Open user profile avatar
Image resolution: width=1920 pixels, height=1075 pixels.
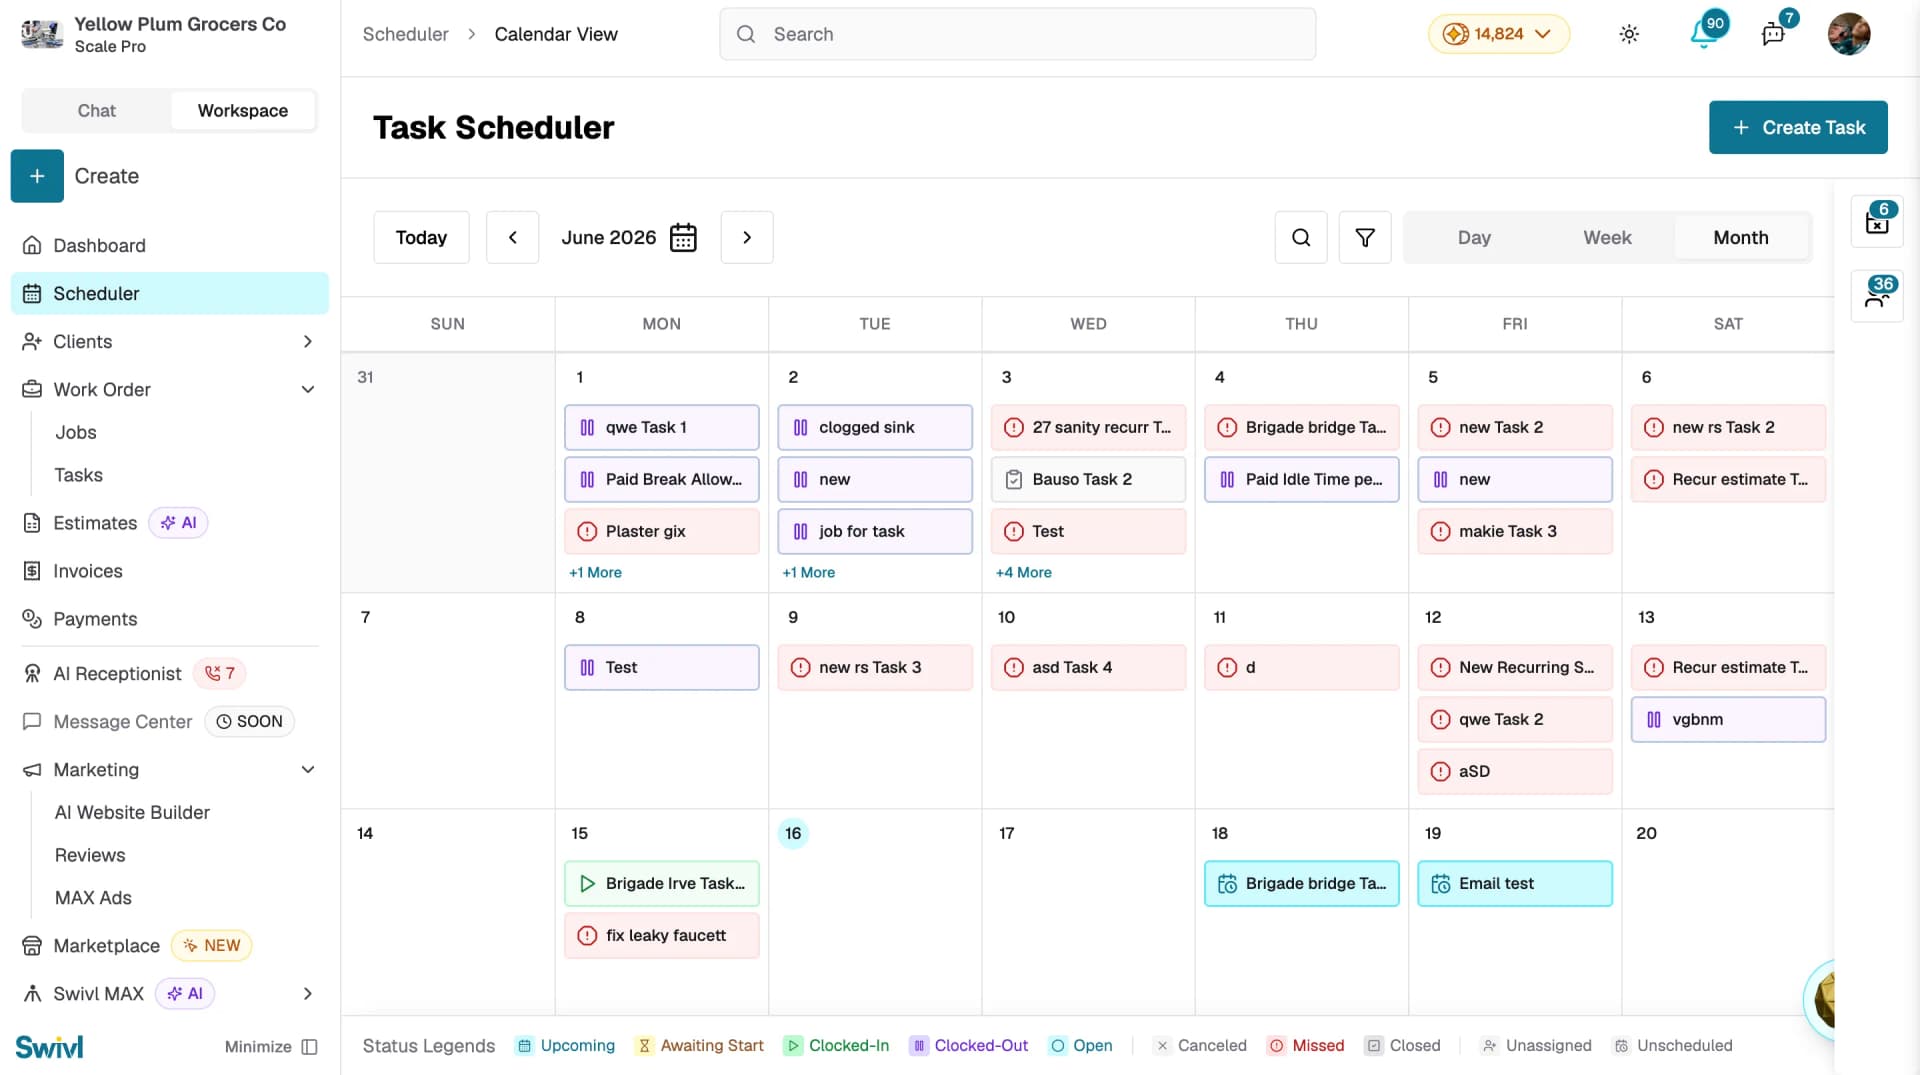pyautogui.click(x=1849, y=34)
